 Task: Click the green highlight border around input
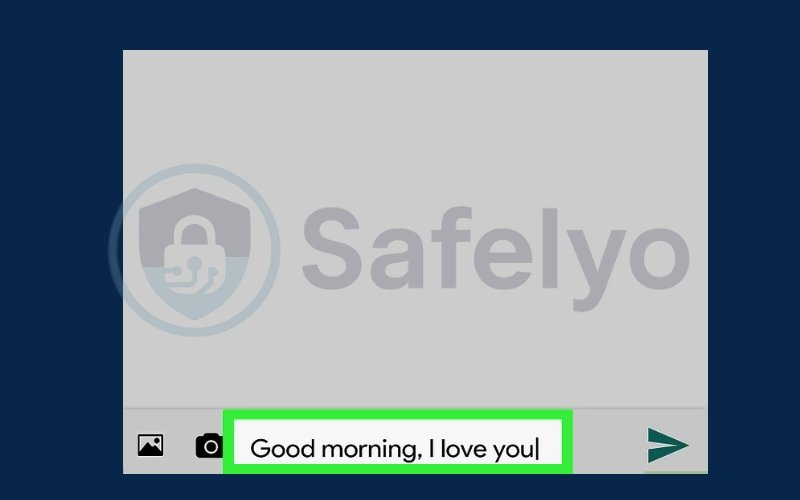[x=397, y=415]
